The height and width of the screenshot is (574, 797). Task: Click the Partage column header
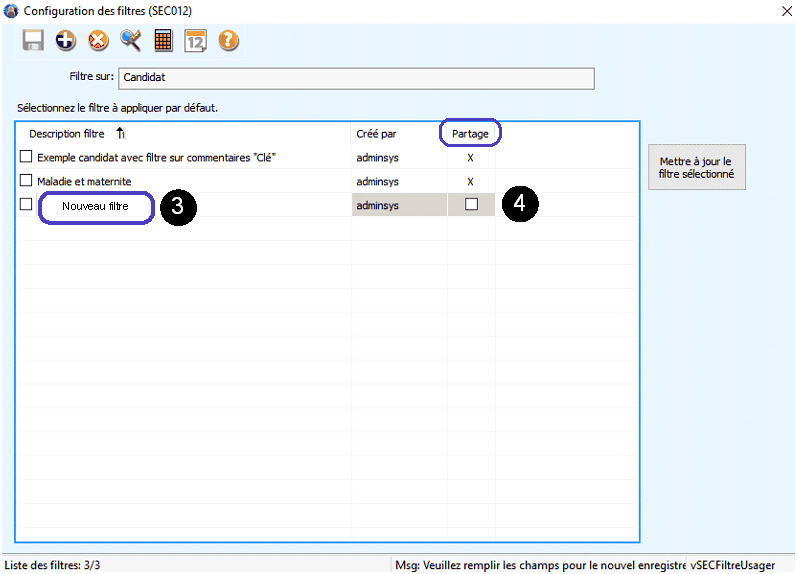(x=470, y=133)
